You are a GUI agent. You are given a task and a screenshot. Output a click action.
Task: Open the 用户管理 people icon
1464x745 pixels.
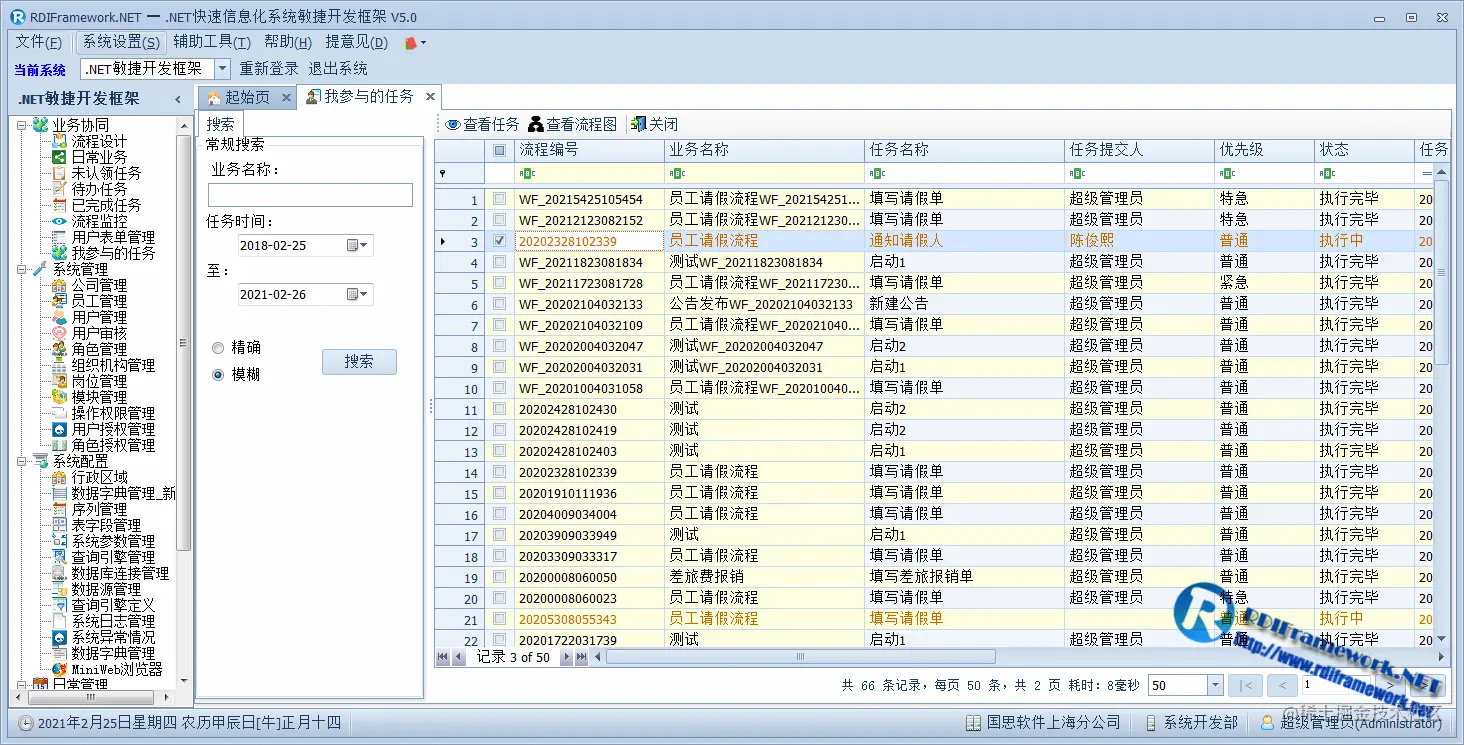[60, 317]
